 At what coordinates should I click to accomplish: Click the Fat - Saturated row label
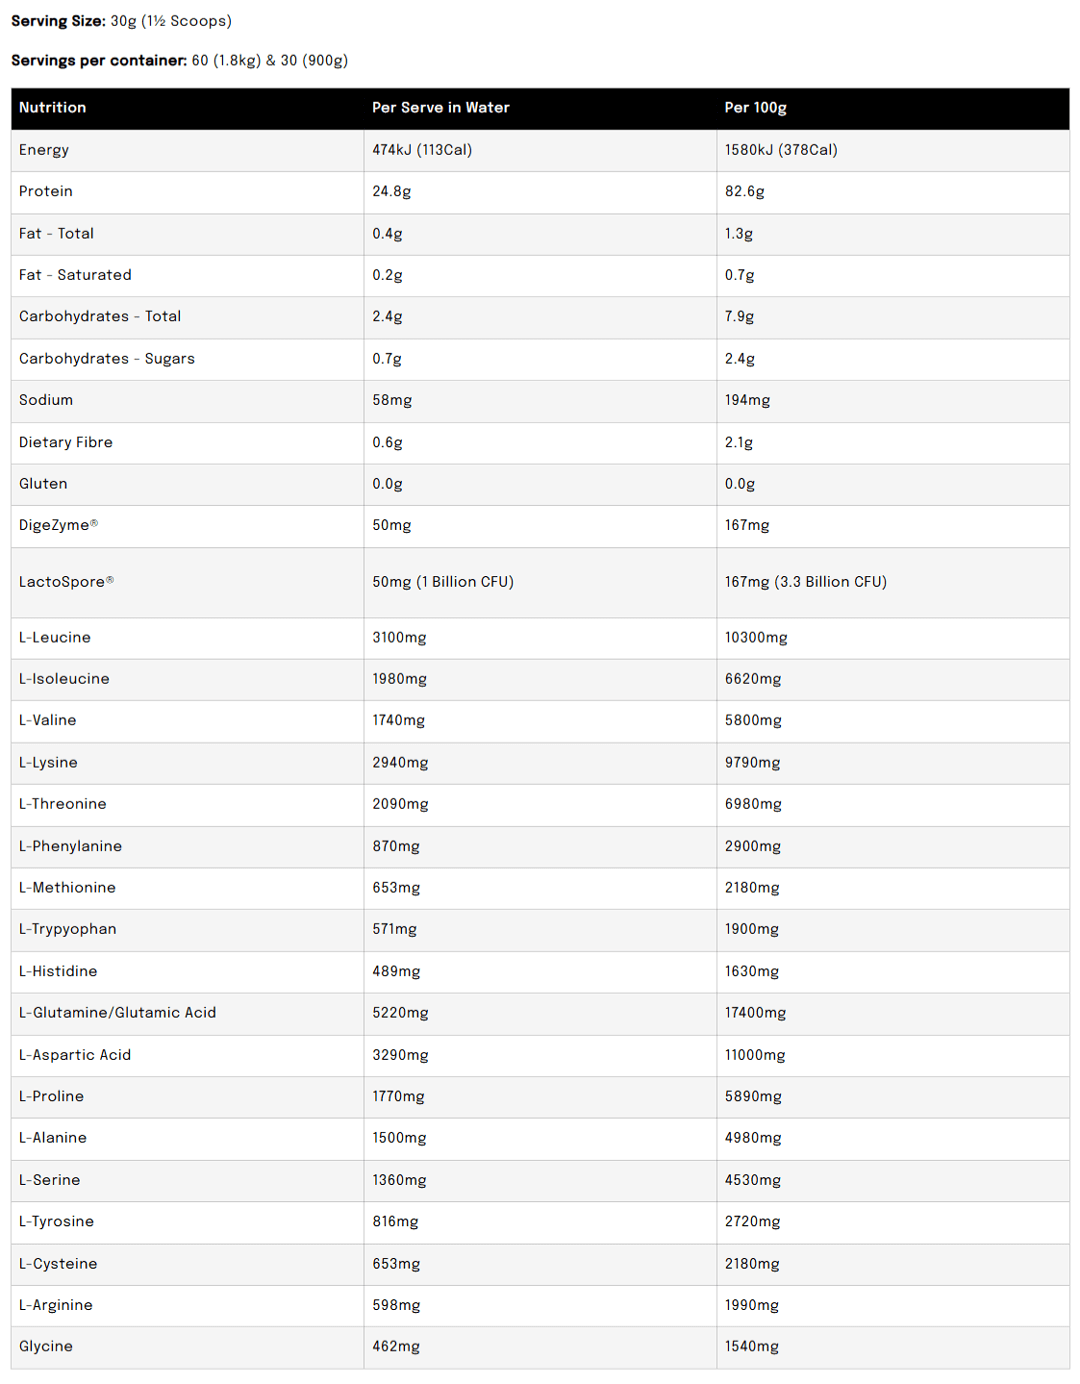tap(75, 275)
